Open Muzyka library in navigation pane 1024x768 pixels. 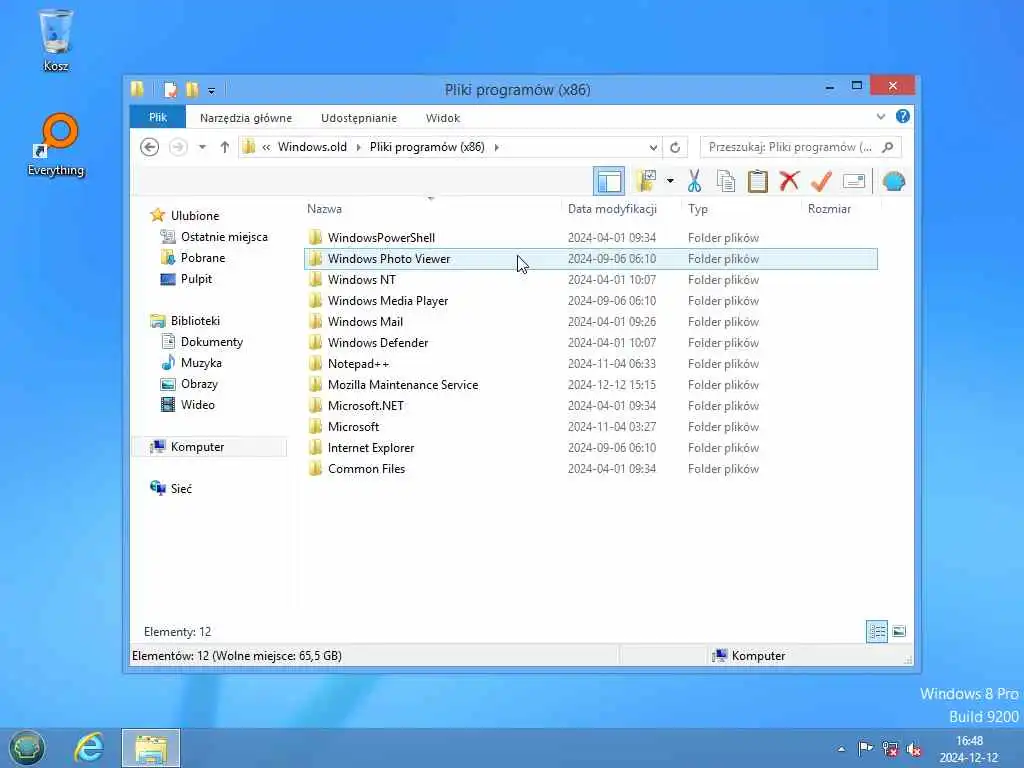click(x=191, y=362)
